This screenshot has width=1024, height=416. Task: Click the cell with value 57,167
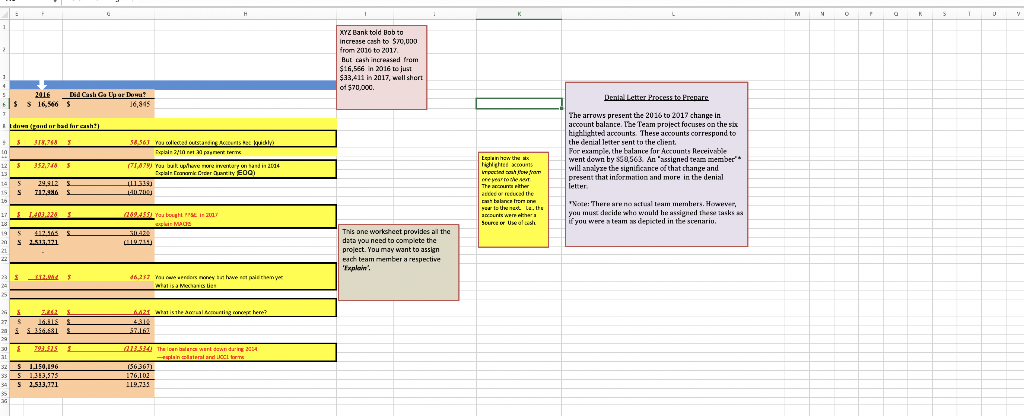142,330
